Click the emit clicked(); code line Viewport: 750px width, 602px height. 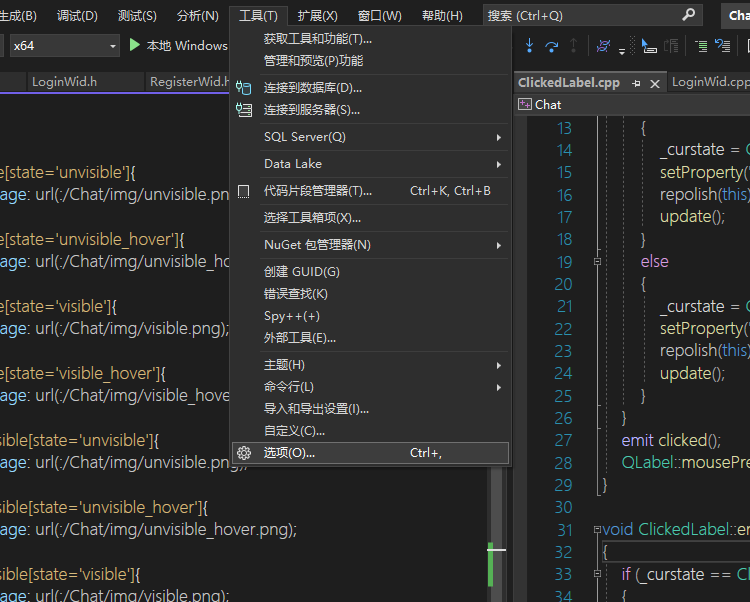(671, 440)
